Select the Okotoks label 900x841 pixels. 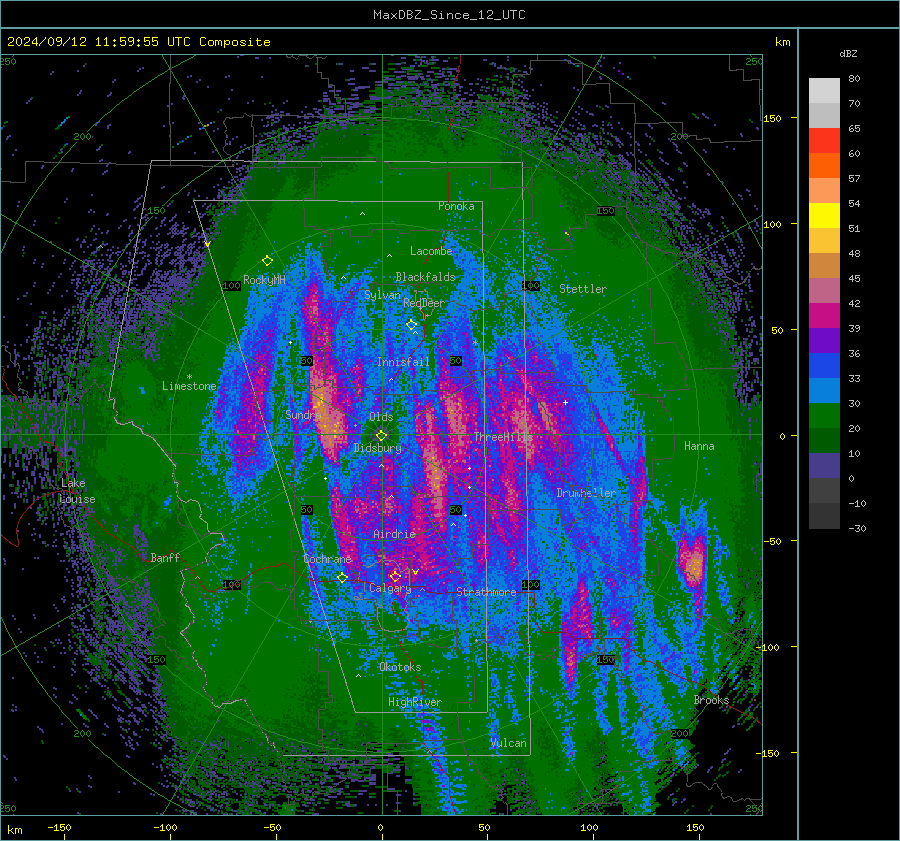coord(400,666)
